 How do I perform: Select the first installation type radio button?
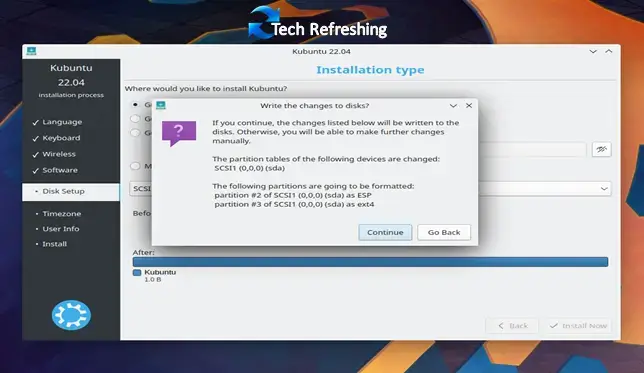(x=135, y=105)
